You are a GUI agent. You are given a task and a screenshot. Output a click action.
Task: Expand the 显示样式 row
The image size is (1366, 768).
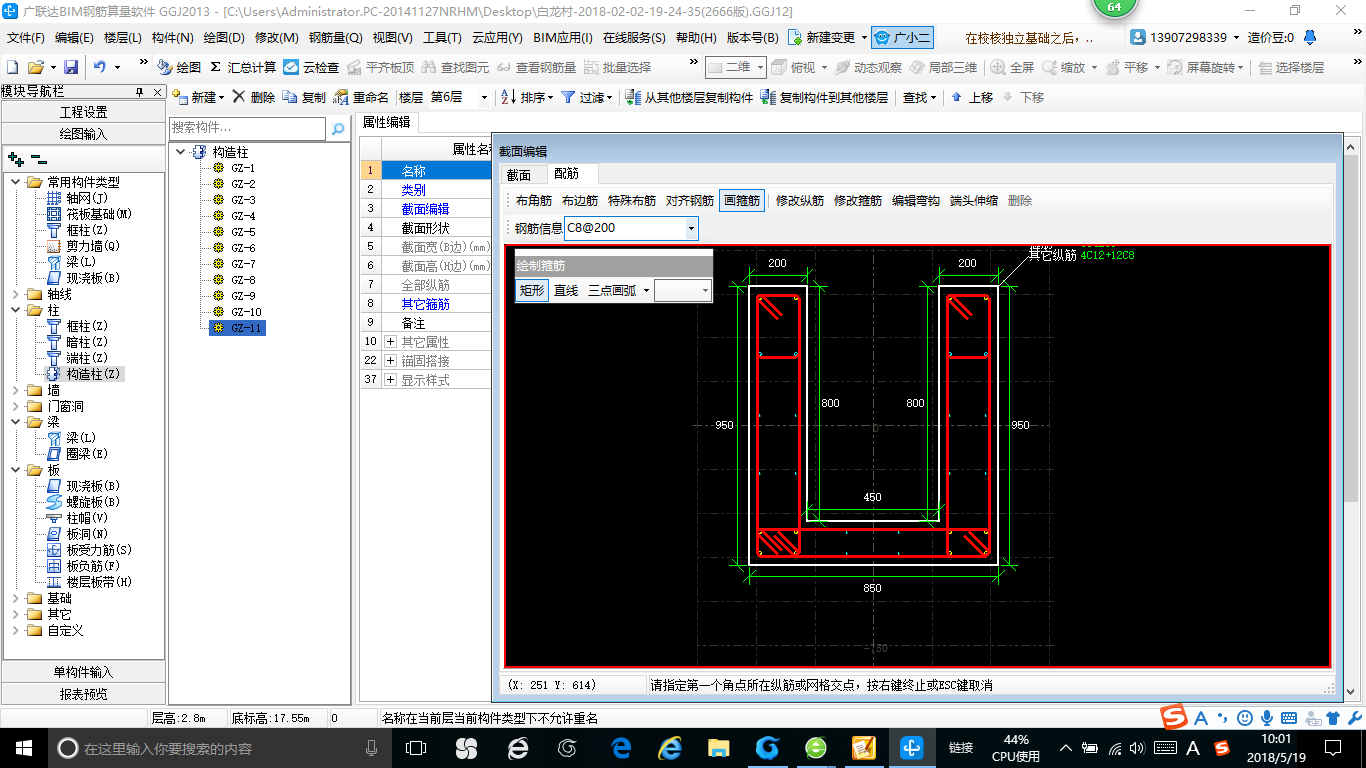pyautogui.click(x=391, y=380)
